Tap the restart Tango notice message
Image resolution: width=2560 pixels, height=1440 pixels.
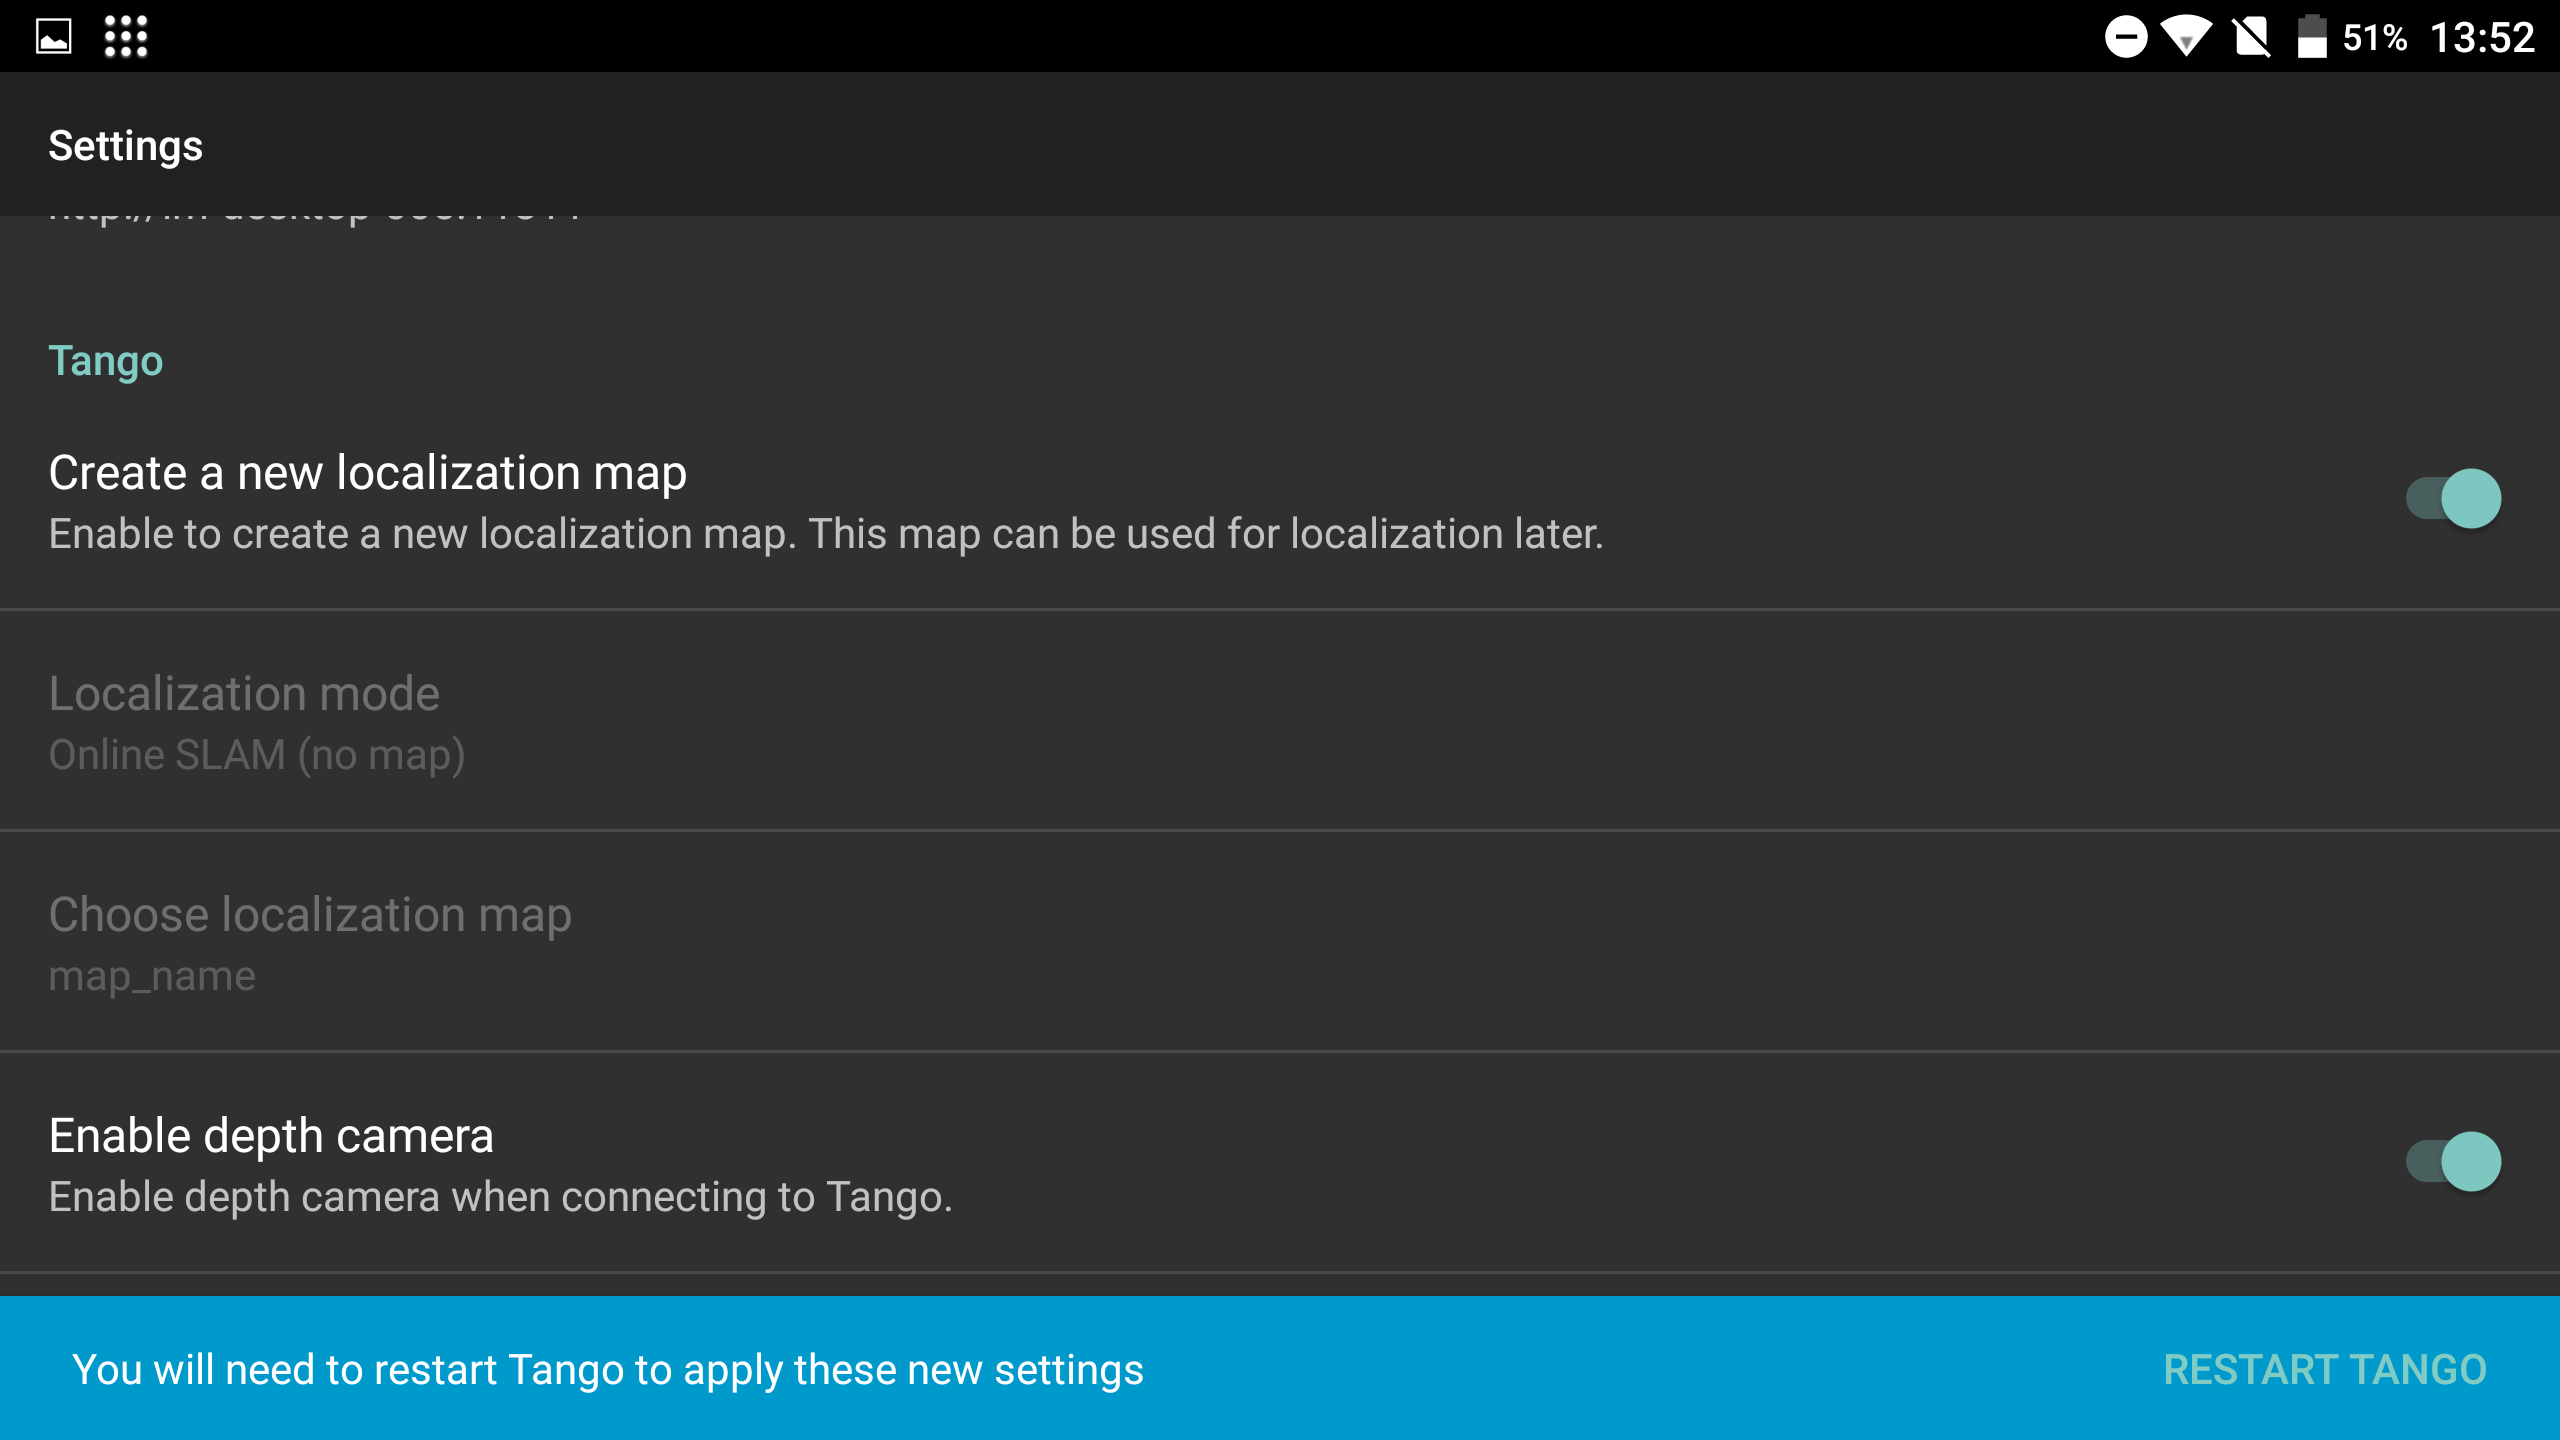(x=608, y=1370)
